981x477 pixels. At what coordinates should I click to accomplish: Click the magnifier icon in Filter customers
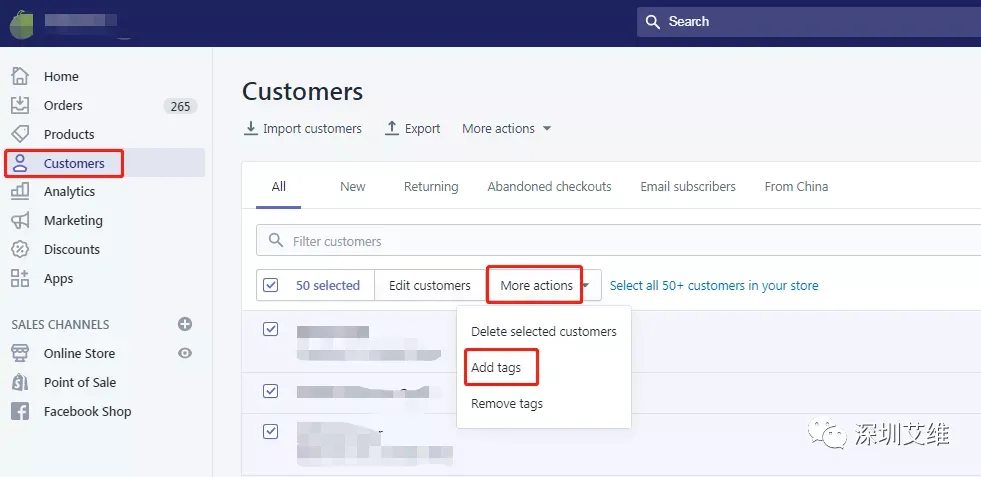coord(275,240)
